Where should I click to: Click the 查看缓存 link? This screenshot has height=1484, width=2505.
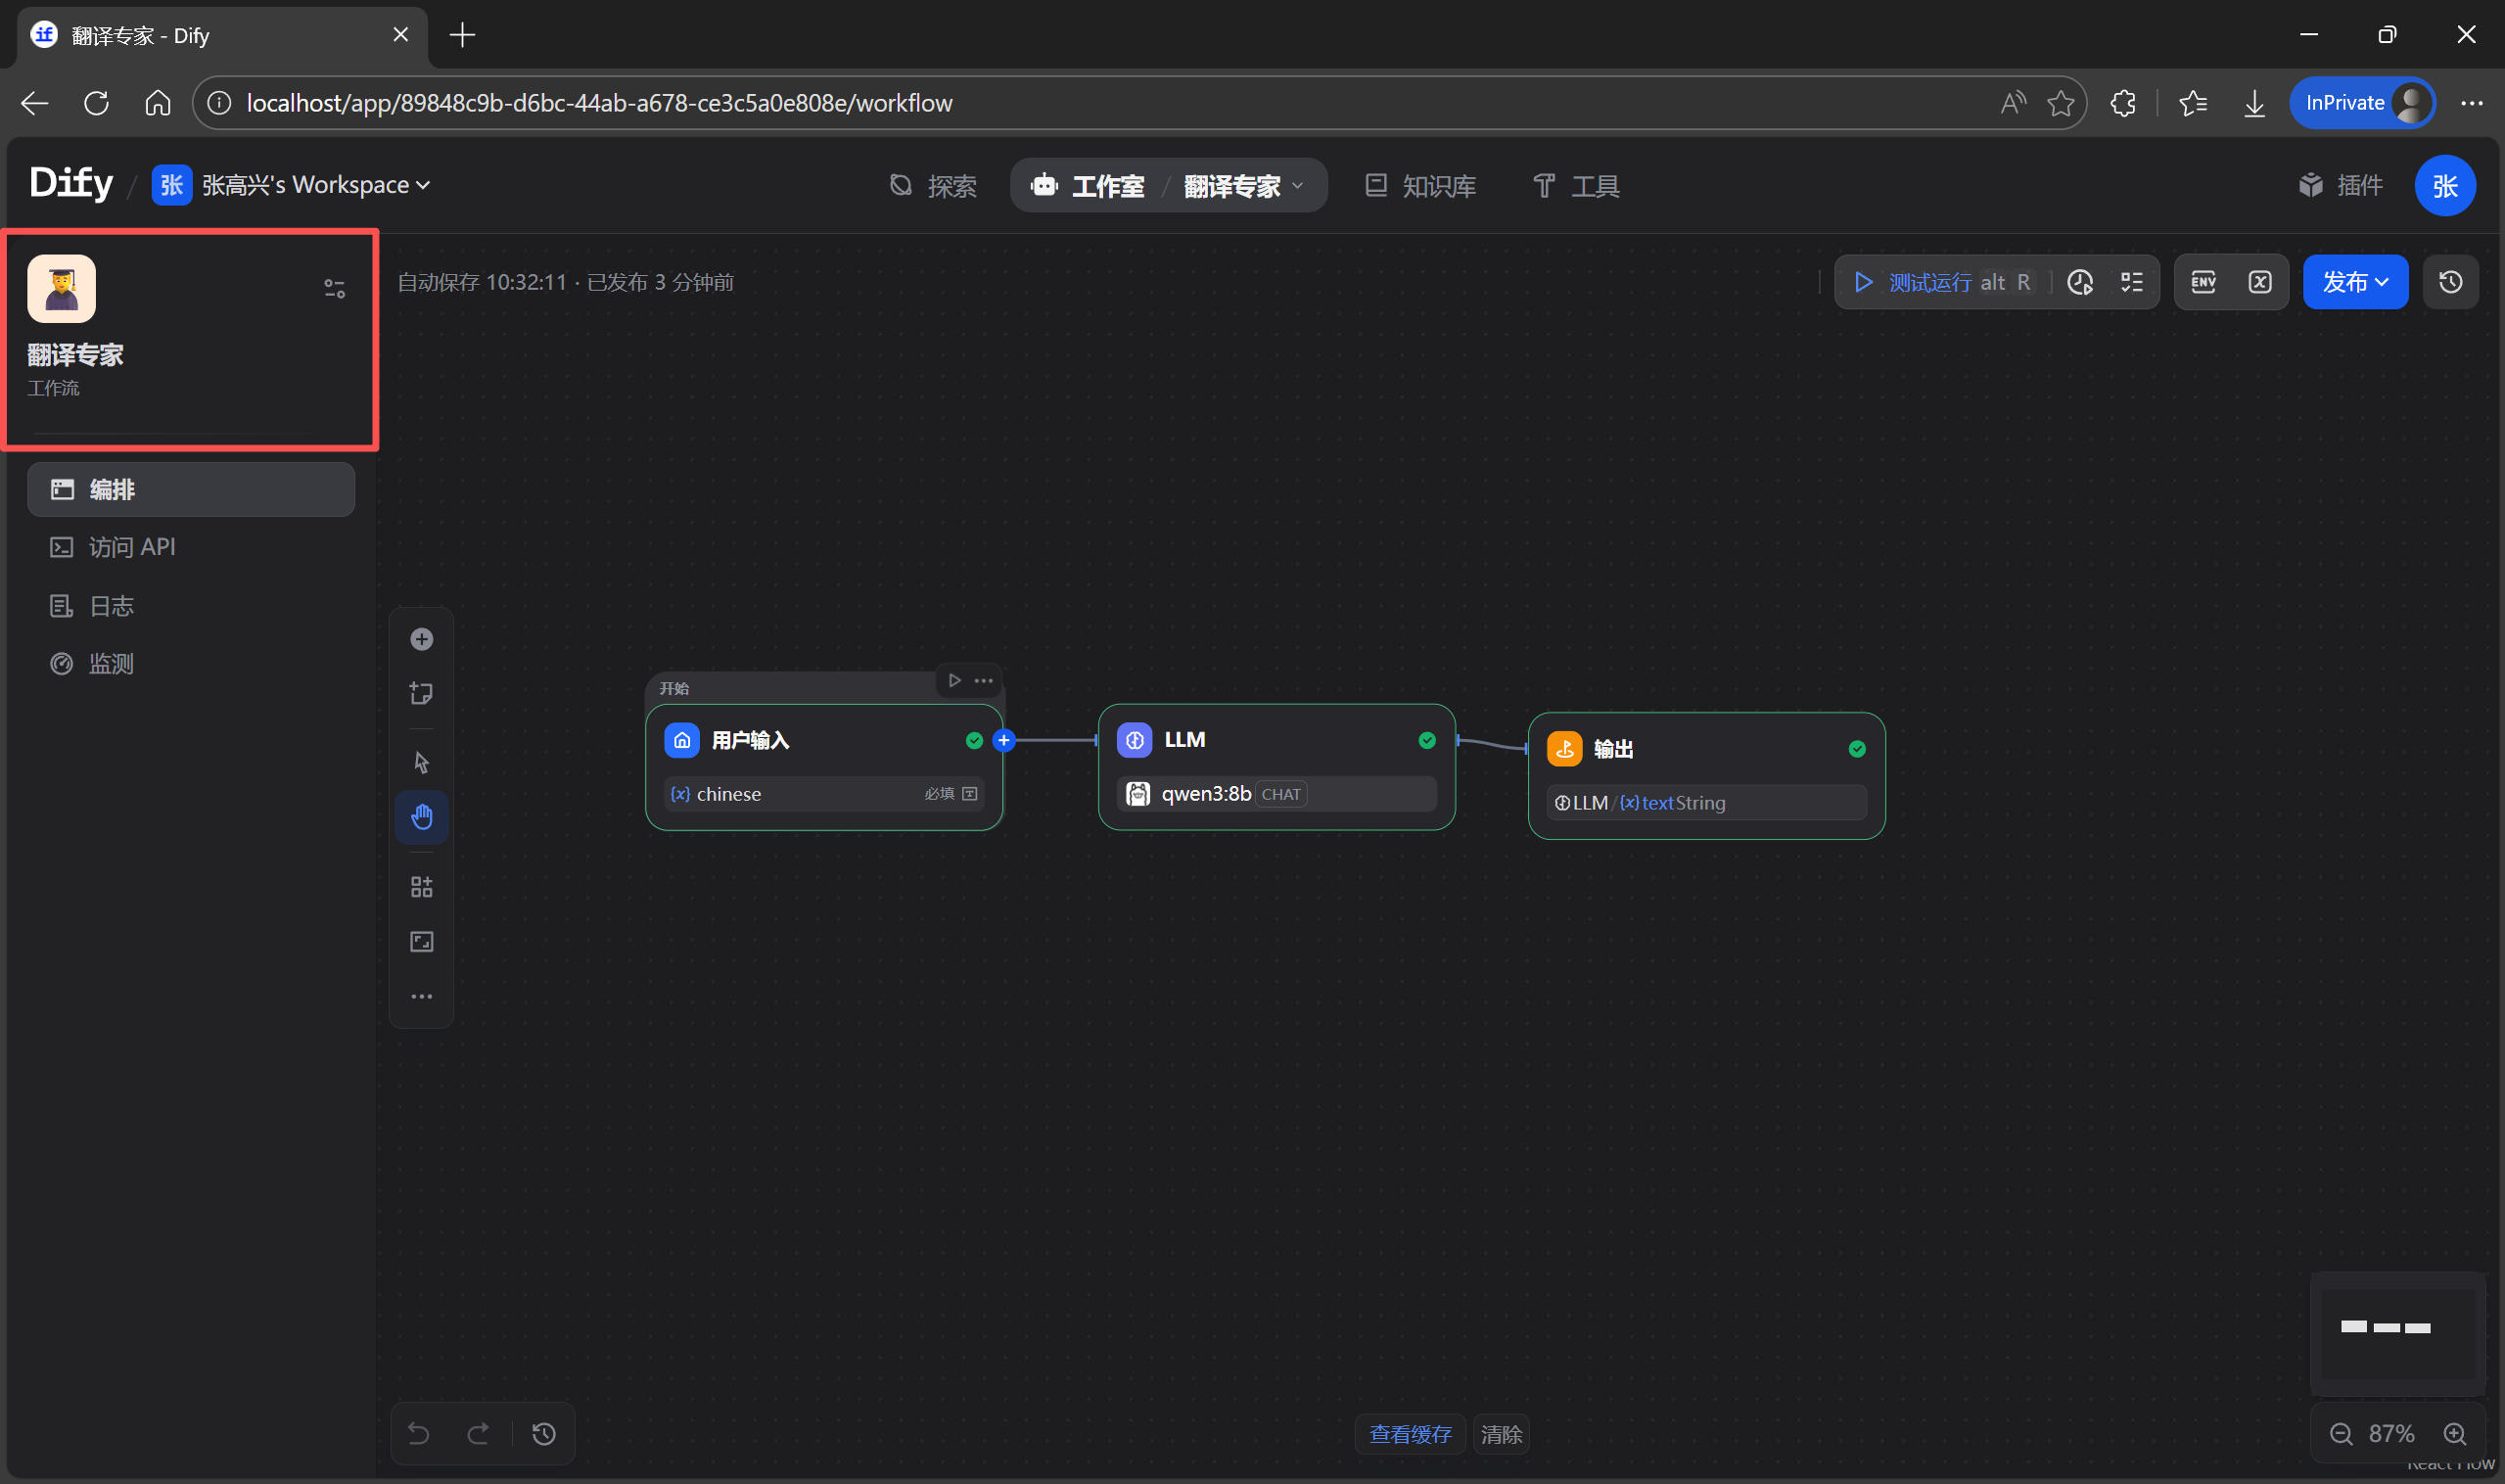[x=1409, y=1434]
